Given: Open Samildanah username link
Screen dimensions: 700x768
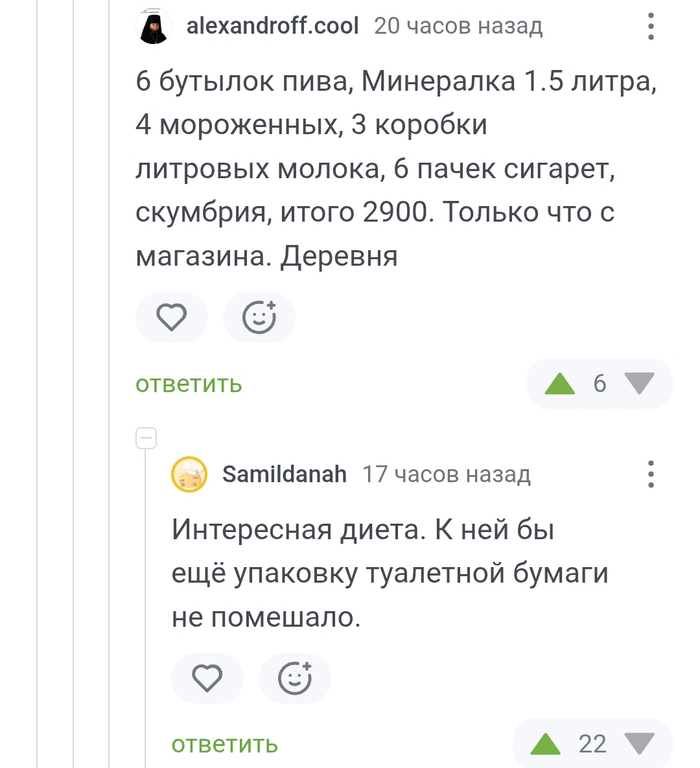Looking at the screenshot, I should click(x=284, y=474).
